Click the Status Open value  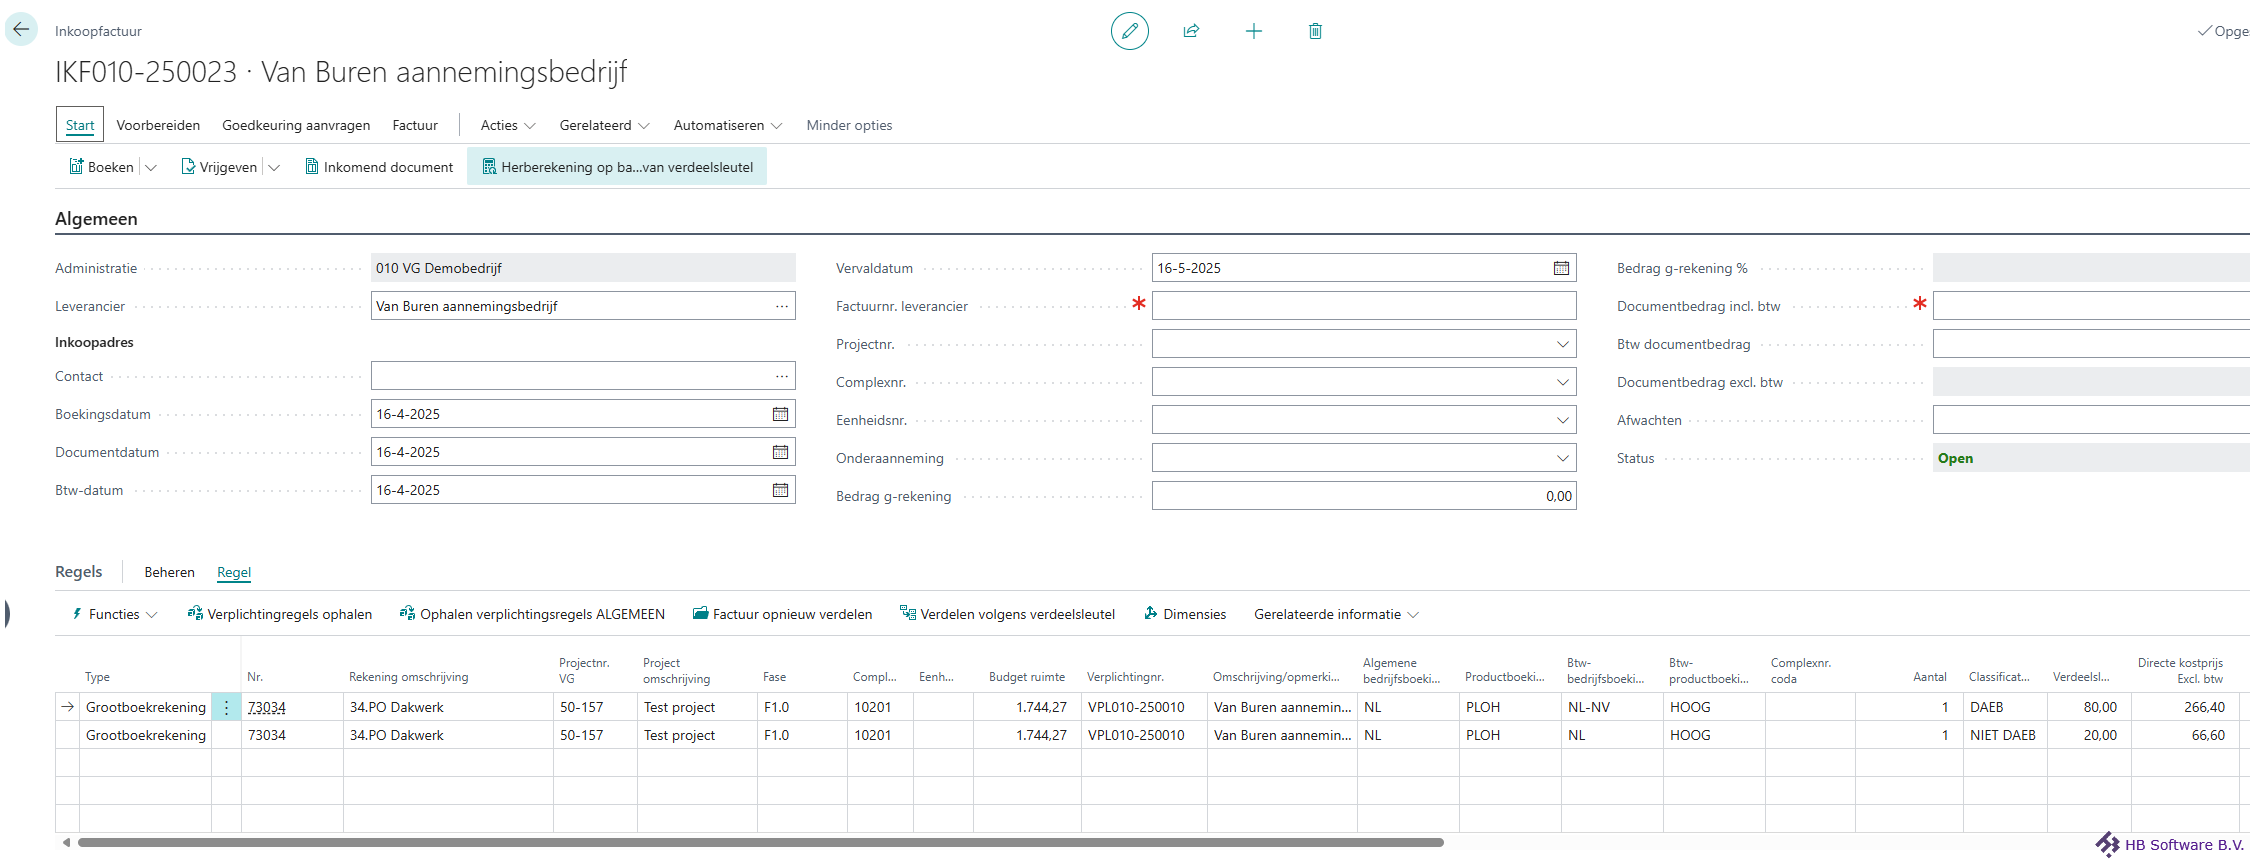click(1955, 458)
